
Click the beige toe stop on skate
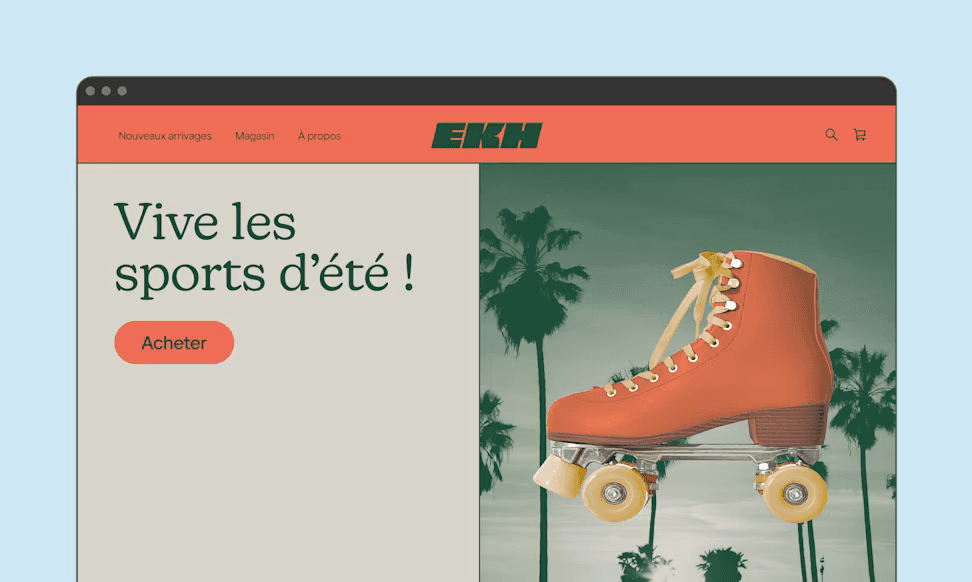click(x=558, y=476)
